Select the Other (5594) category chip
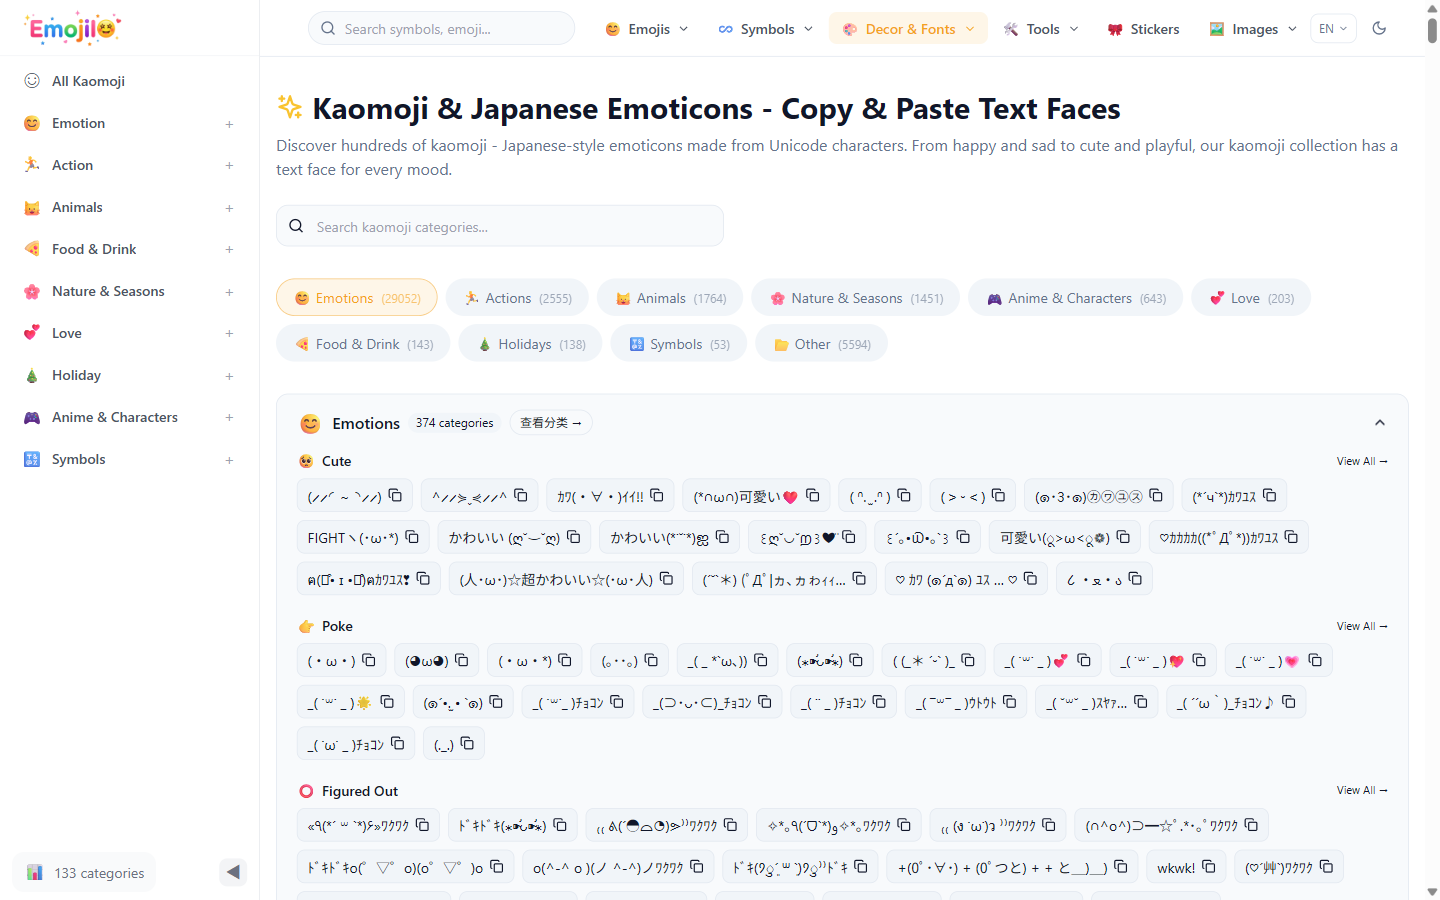The image size is (1440, 900). coord(821,344)
